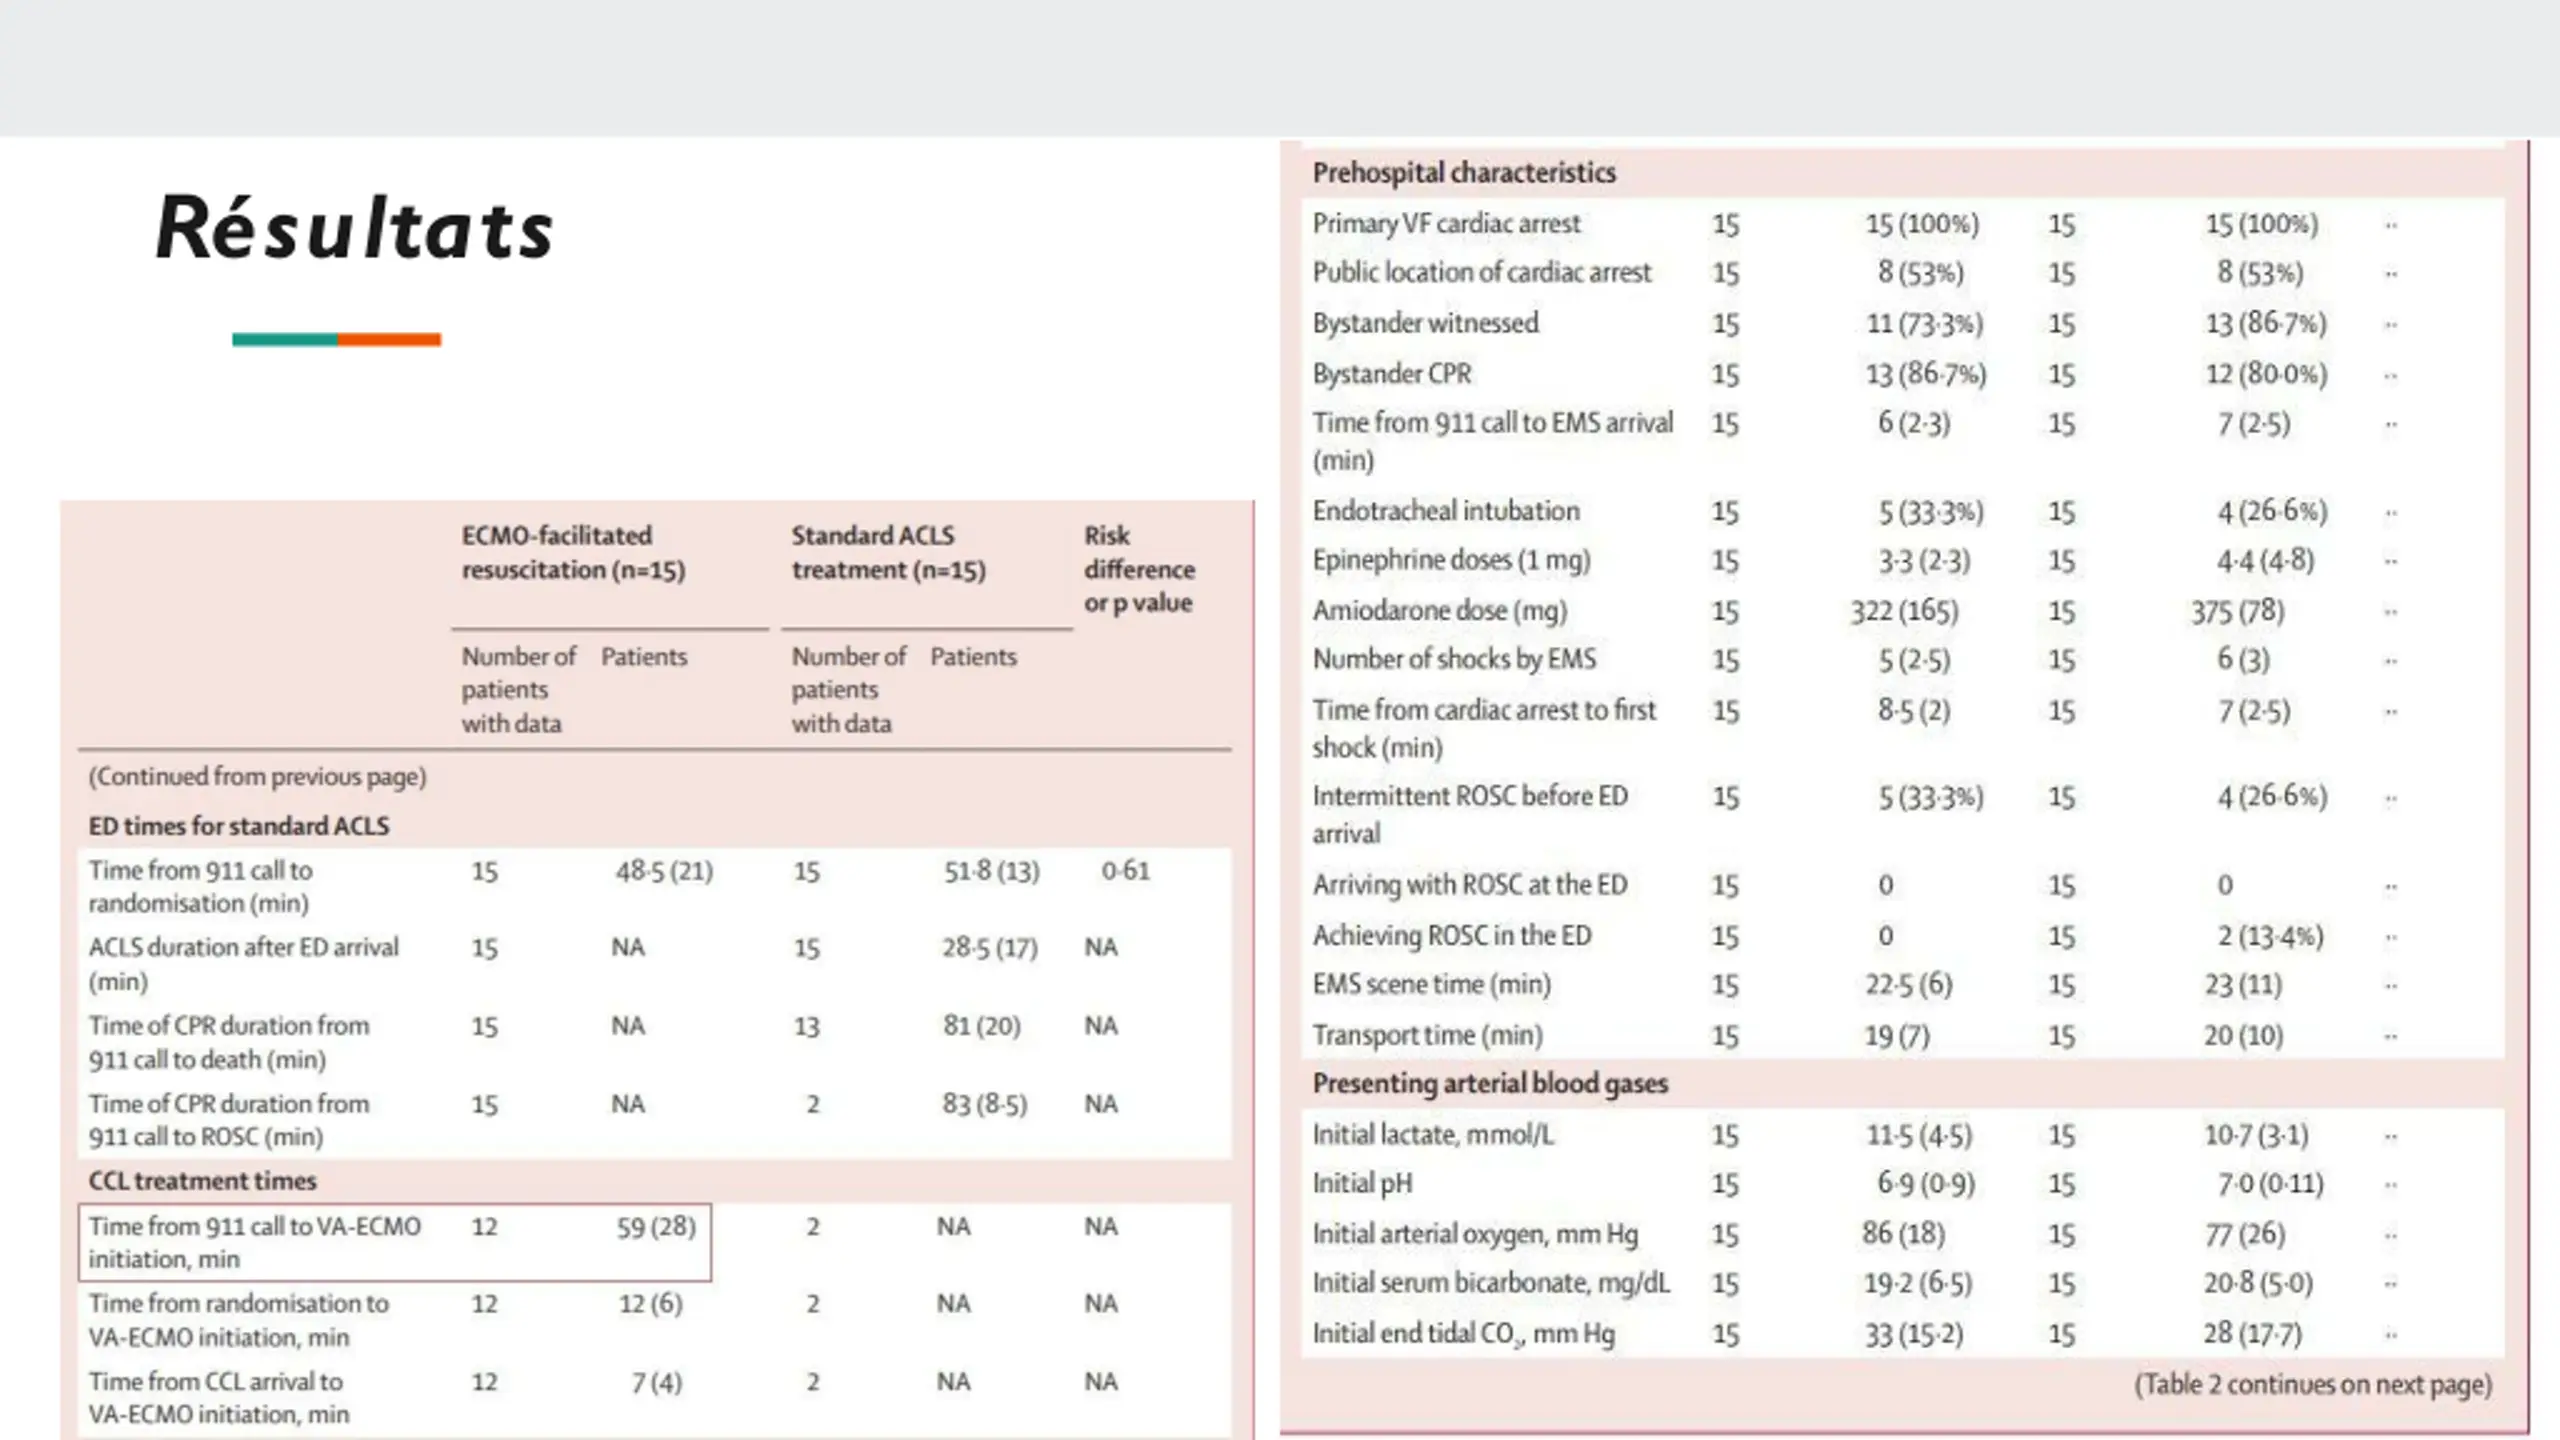Select CCL treatment times section heading
2560x1440 pixels.
202,1181
